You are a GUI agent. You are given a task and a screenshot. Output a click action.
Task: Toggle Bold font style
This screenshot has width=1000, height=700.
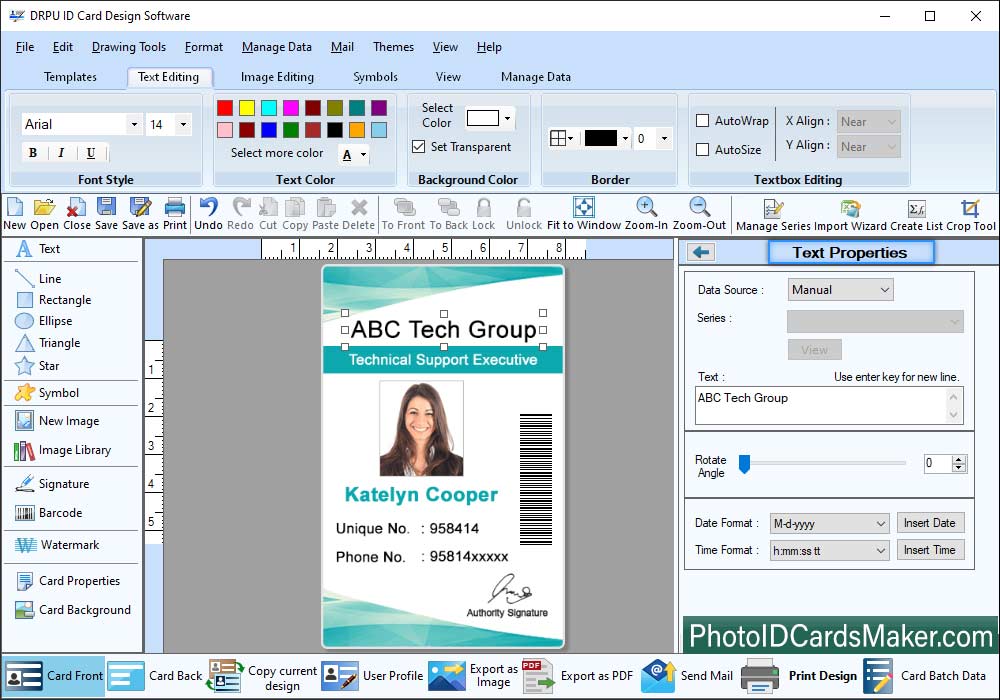click(33, 152)
